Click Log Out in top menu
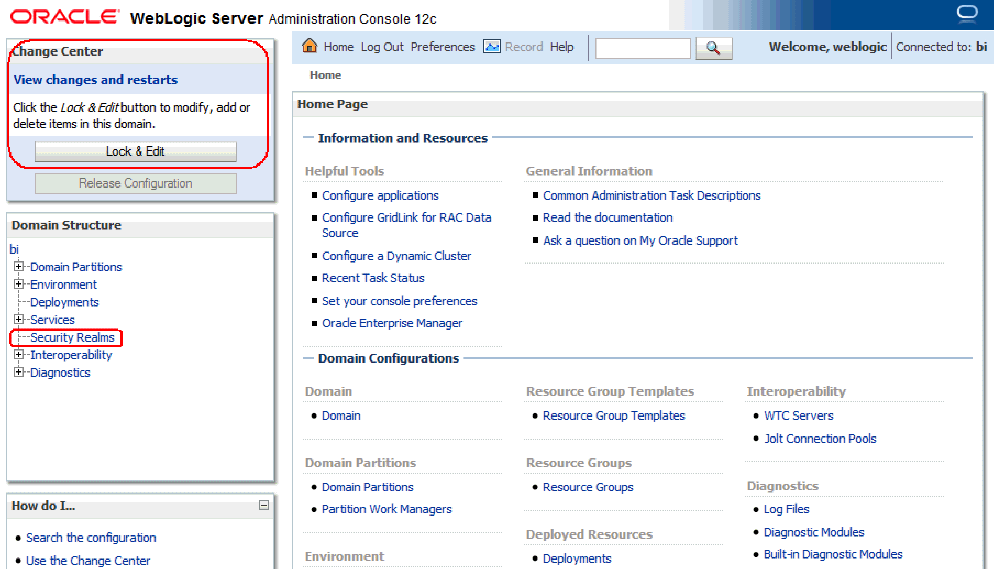 [x=382, y=47]
